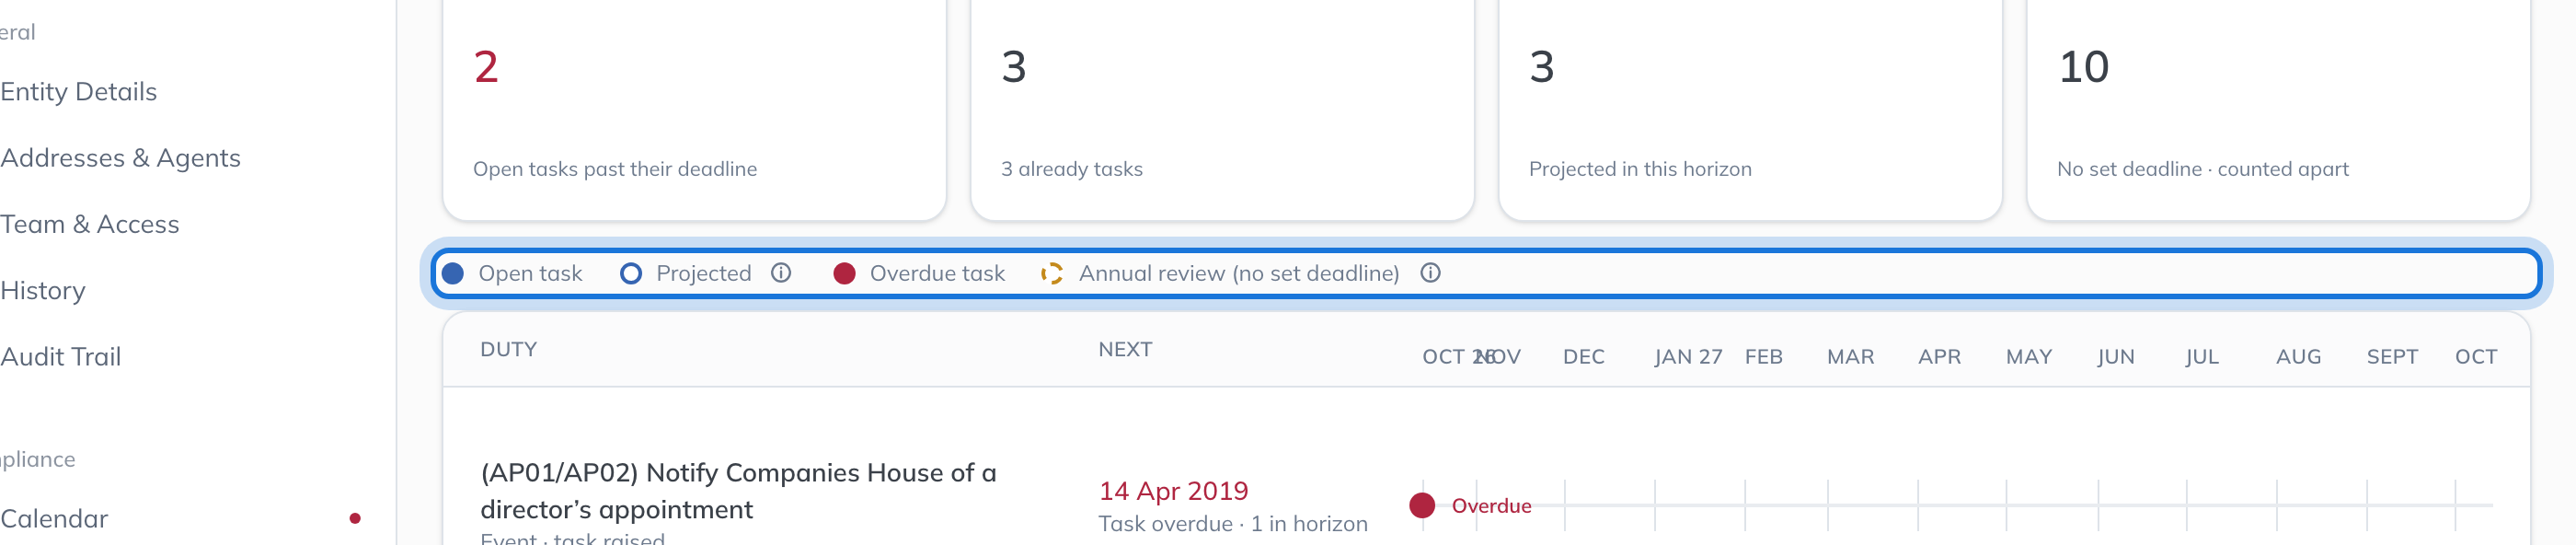Viewport: 2576px width, 545px height.
Task: Open Entity Details in sidebar
Action: coord(79,92)
